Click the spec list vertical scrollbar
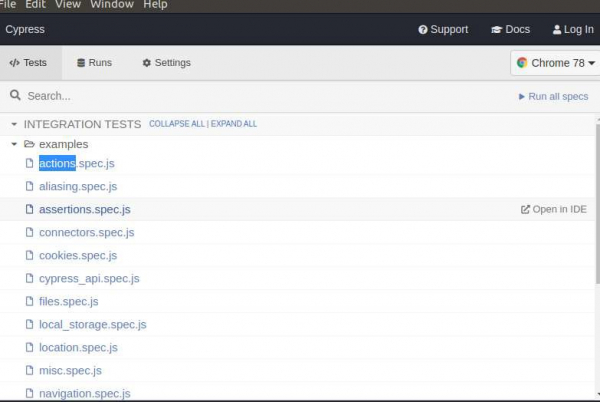Image resolution: width=600 pixels, height=402 pixels. [598, 203]
